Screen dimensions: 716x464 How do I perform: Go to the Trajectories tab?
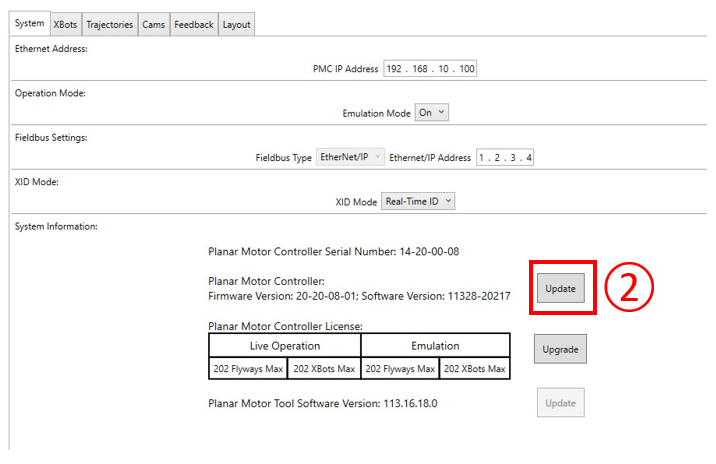click(109, 24)
